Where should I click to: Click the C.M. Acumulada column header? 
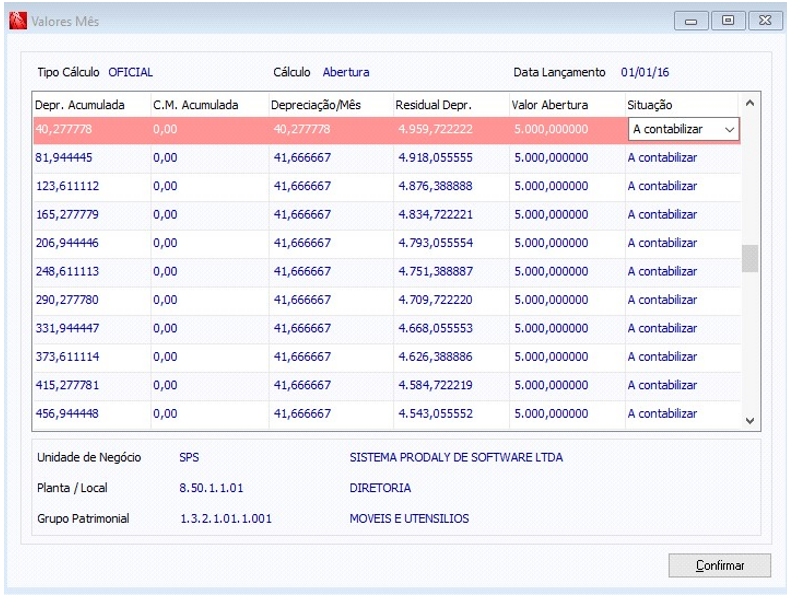click(195, 104)
